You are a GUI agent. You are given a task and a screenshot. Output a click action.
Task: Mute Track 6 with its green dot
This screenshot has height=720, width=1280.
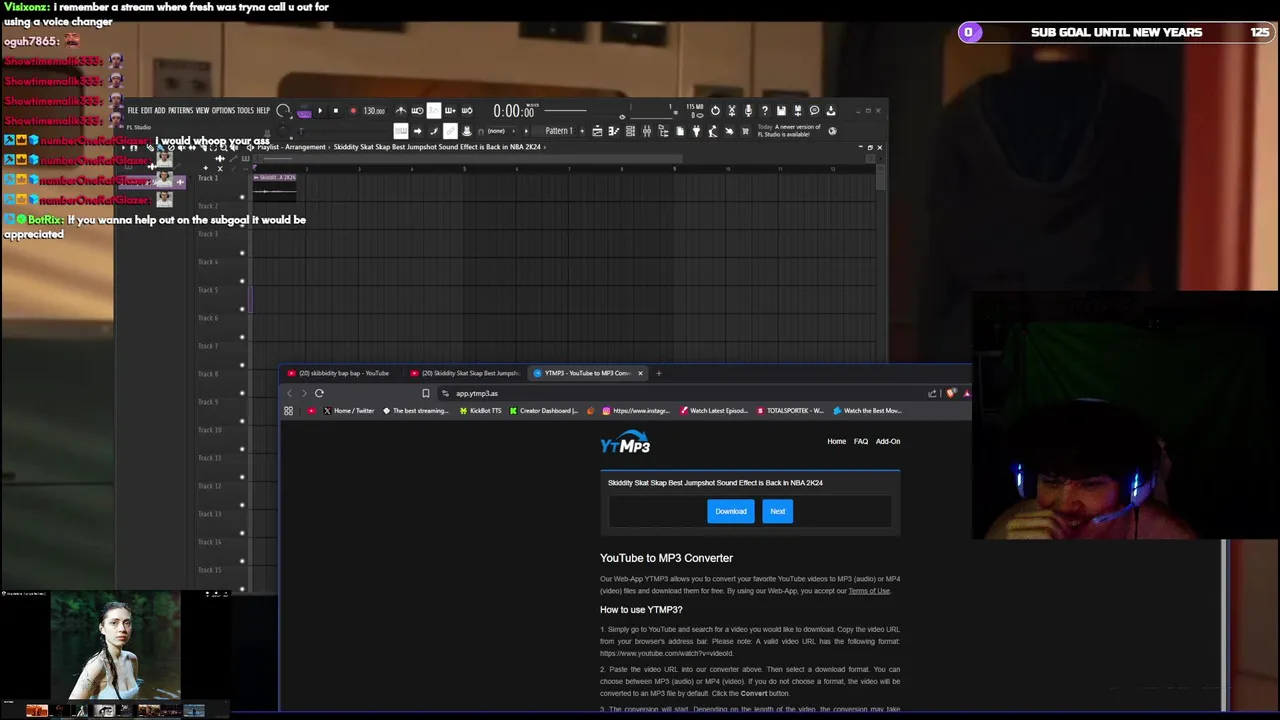pos(241,337)
